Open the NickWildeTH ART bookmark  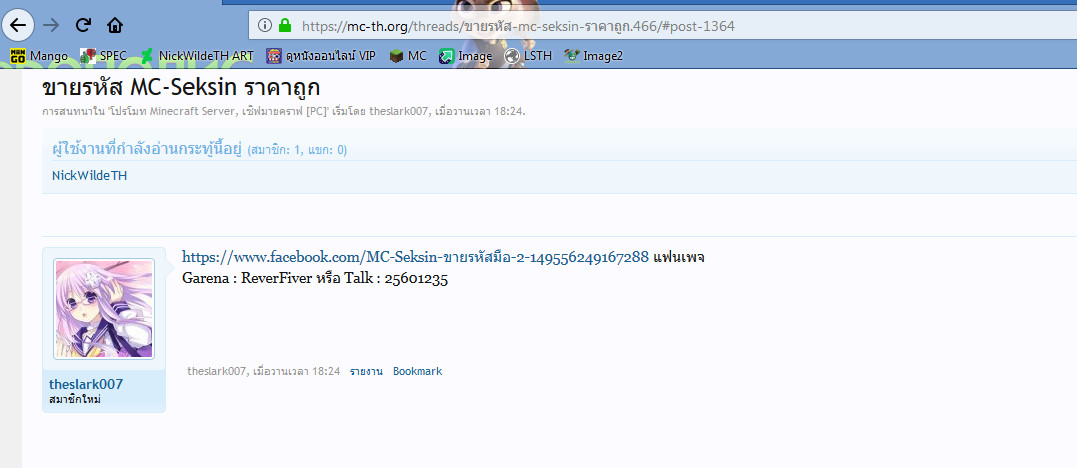pyautogui.click(x=197, y=56)
